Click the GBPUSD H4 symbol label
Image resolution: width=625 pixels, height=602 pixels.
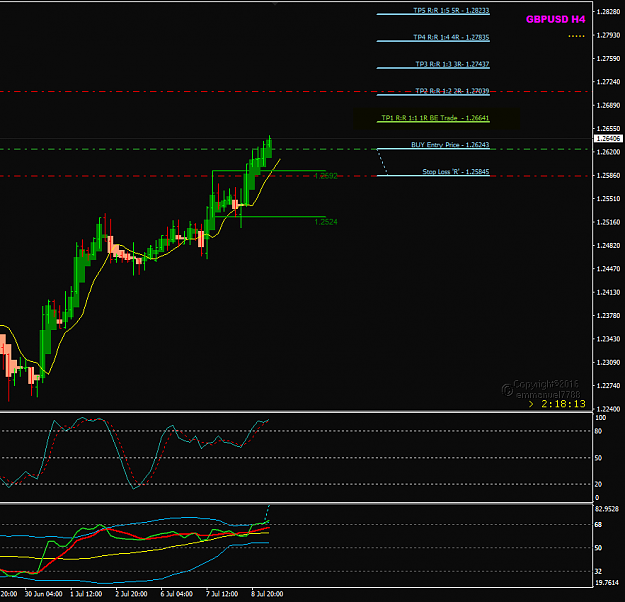pos(555,19)
